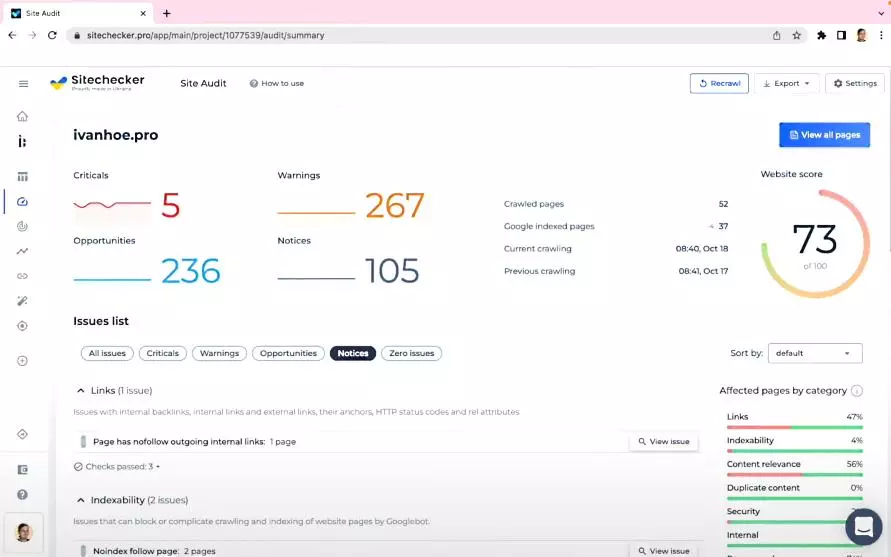891x557 pixels.
Task: Open the magic wand tool icon
Action: coord(22,301)
